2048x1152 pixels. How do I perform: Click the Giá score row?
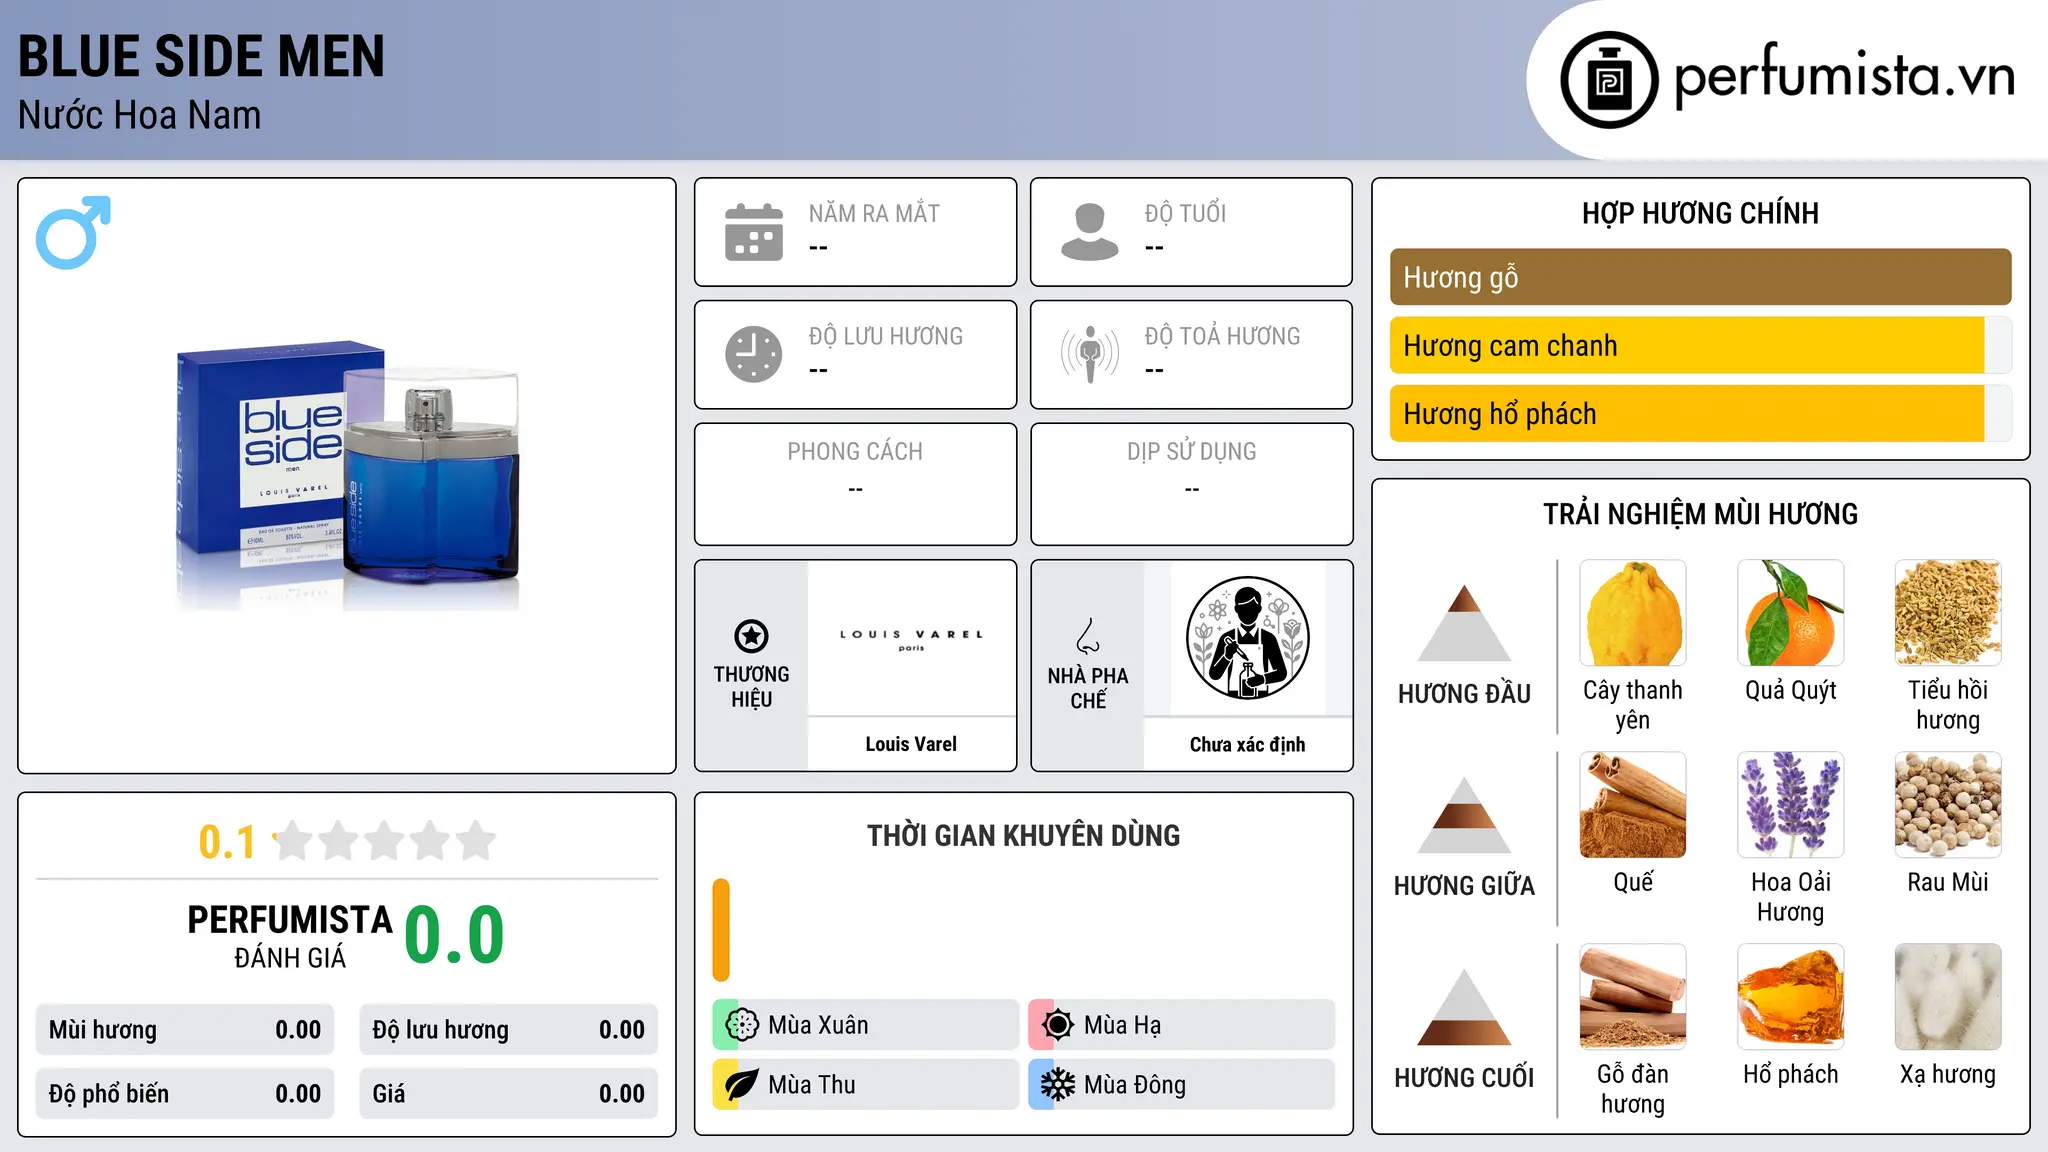pyautogui.click(x=508, y=1094)
